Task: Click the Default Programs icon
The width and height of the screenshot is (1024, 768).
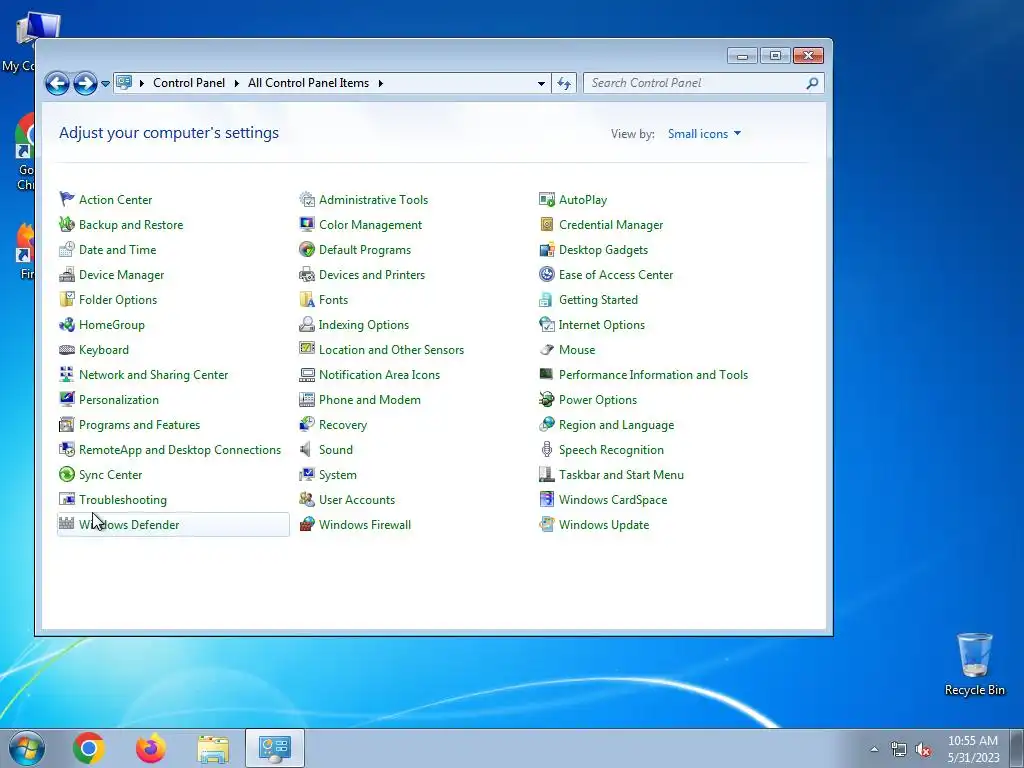Action: click(307, 249)
